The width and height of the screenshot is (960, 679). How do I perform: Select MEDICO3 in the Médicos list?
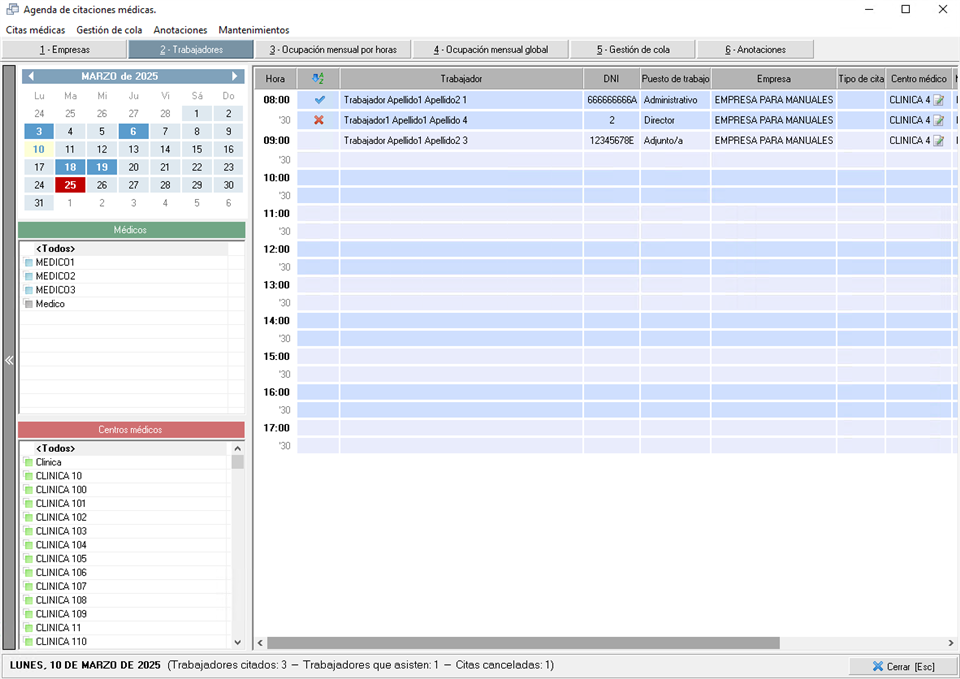click(55, 290)
